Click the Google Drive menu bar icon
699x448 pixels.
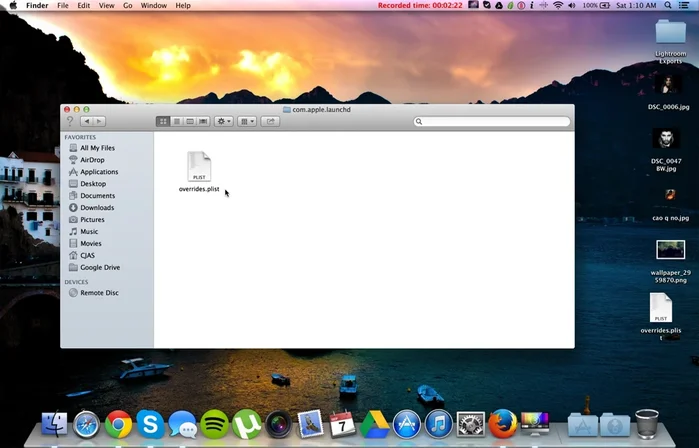499,5
